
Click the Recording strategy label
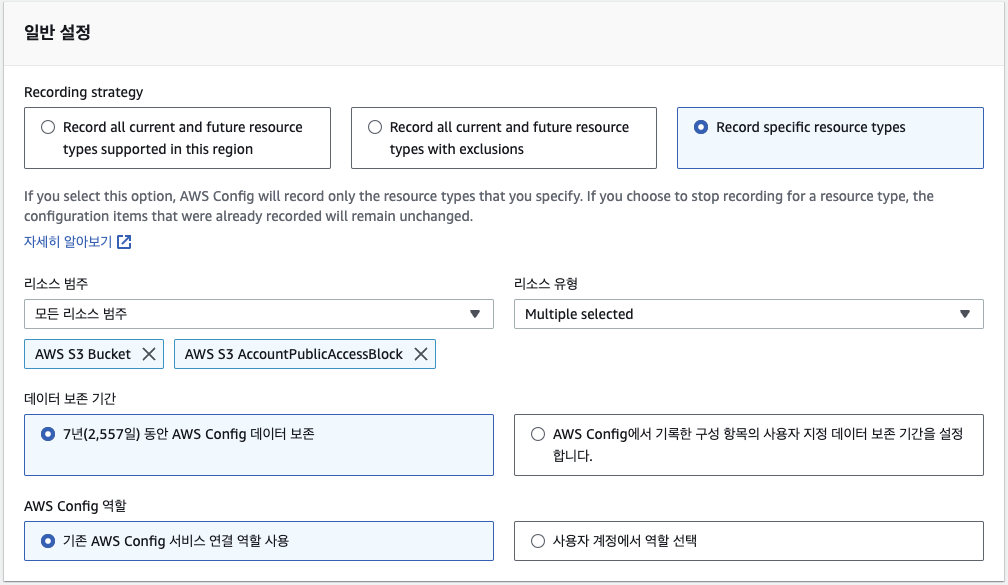click(x=84, y=92)
